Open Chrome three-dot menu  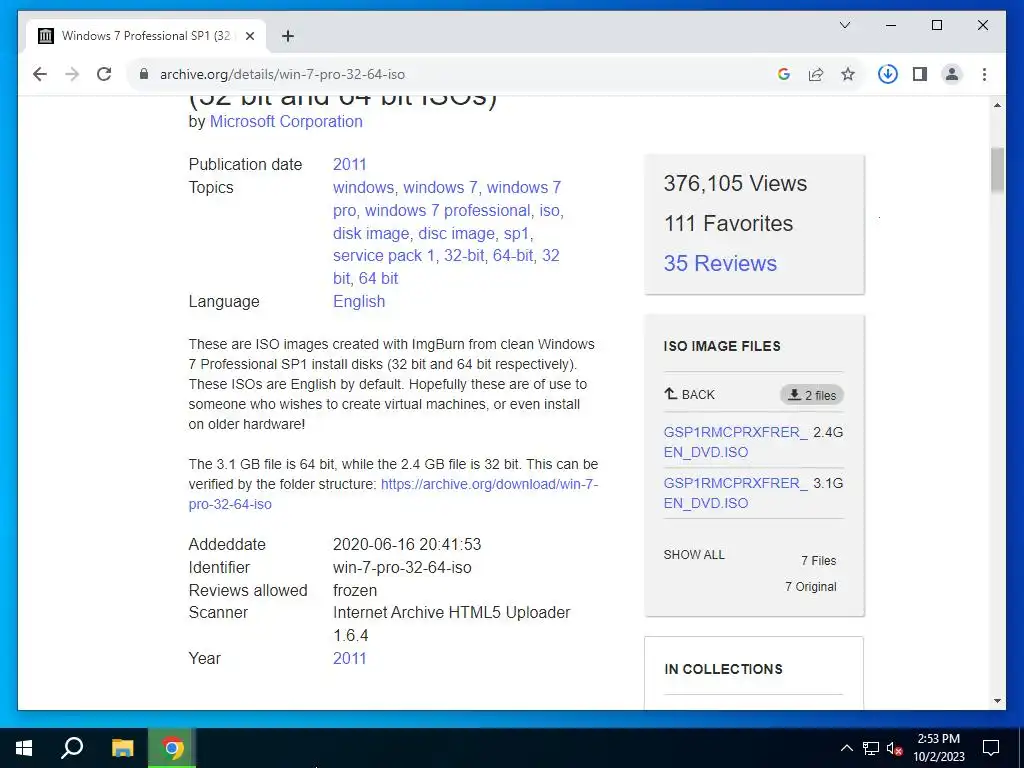point(984,74)
